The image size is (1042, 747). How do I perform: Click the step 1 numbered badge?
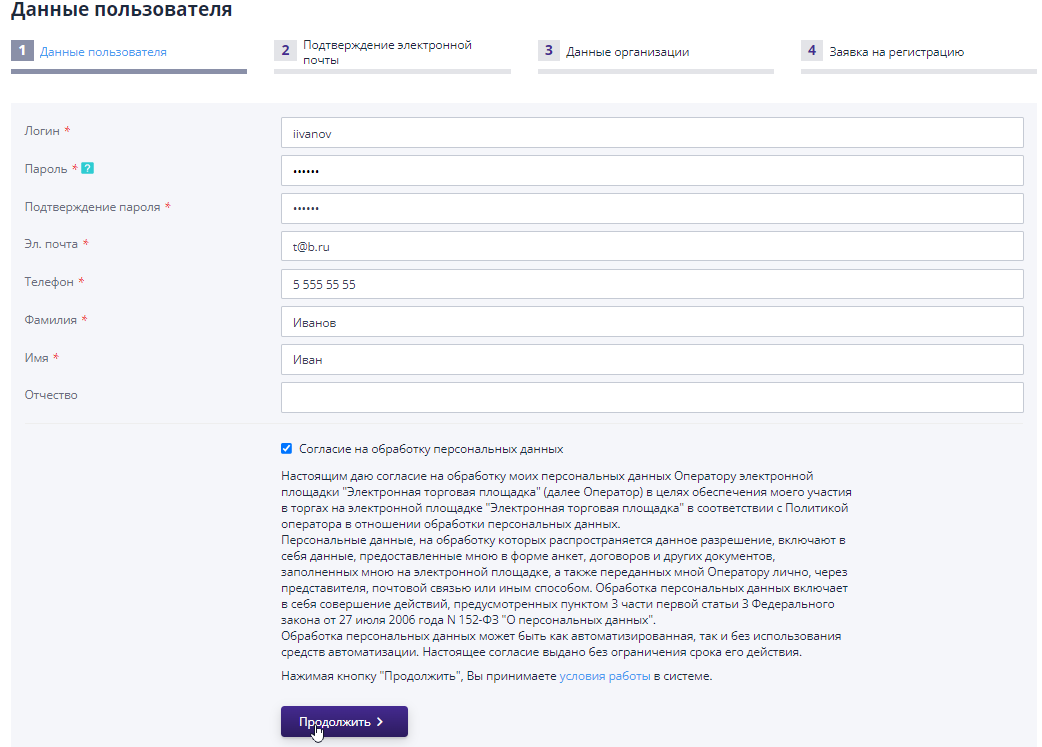pyautogui.click(x=22, y=49)
